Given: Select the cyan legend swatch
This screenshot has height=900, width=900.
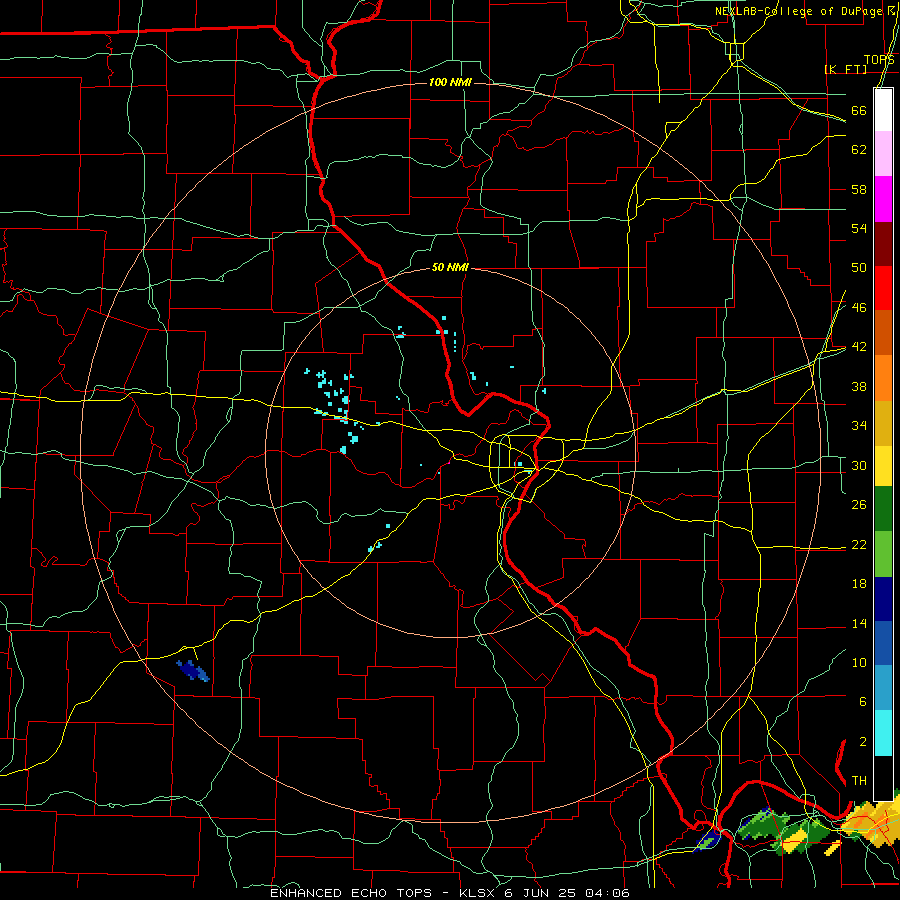Looking at the screenshot, I should (x=883, y=733).
